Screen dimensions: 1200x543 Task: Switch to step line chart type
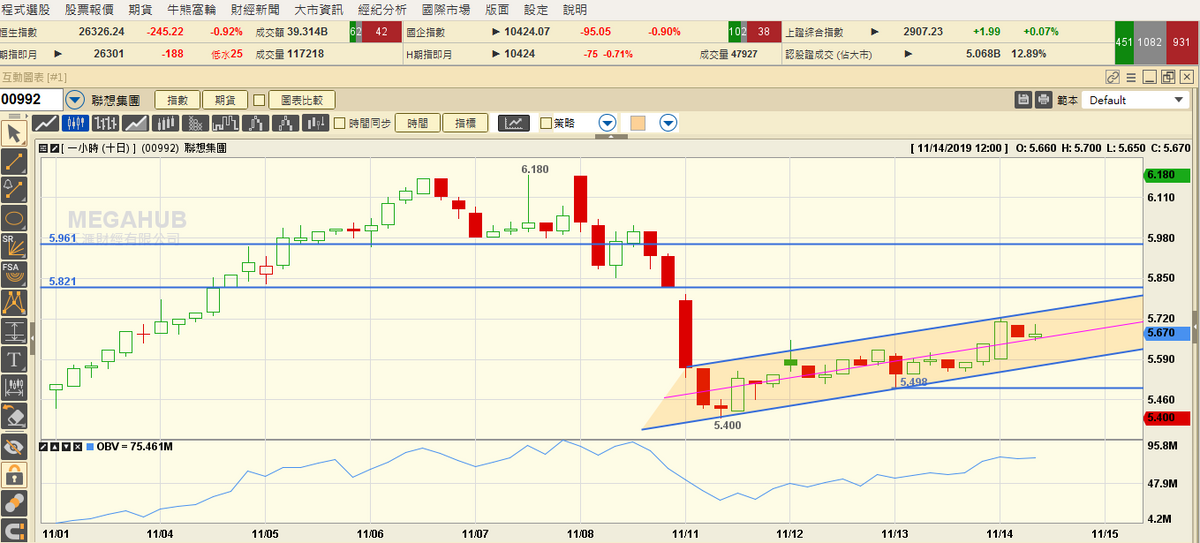pyautogui.click(x=225, y=123)
